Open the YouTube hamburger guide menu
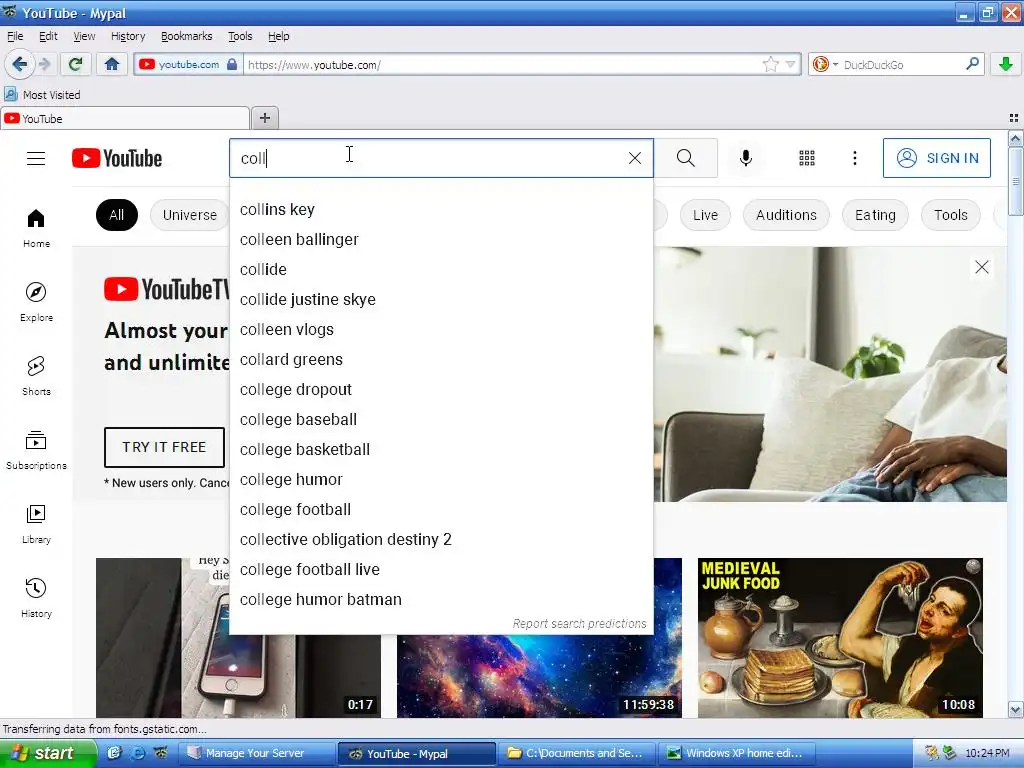Image resolution: width=1024 pixels, height=768 pixels. tap(36, 158)
